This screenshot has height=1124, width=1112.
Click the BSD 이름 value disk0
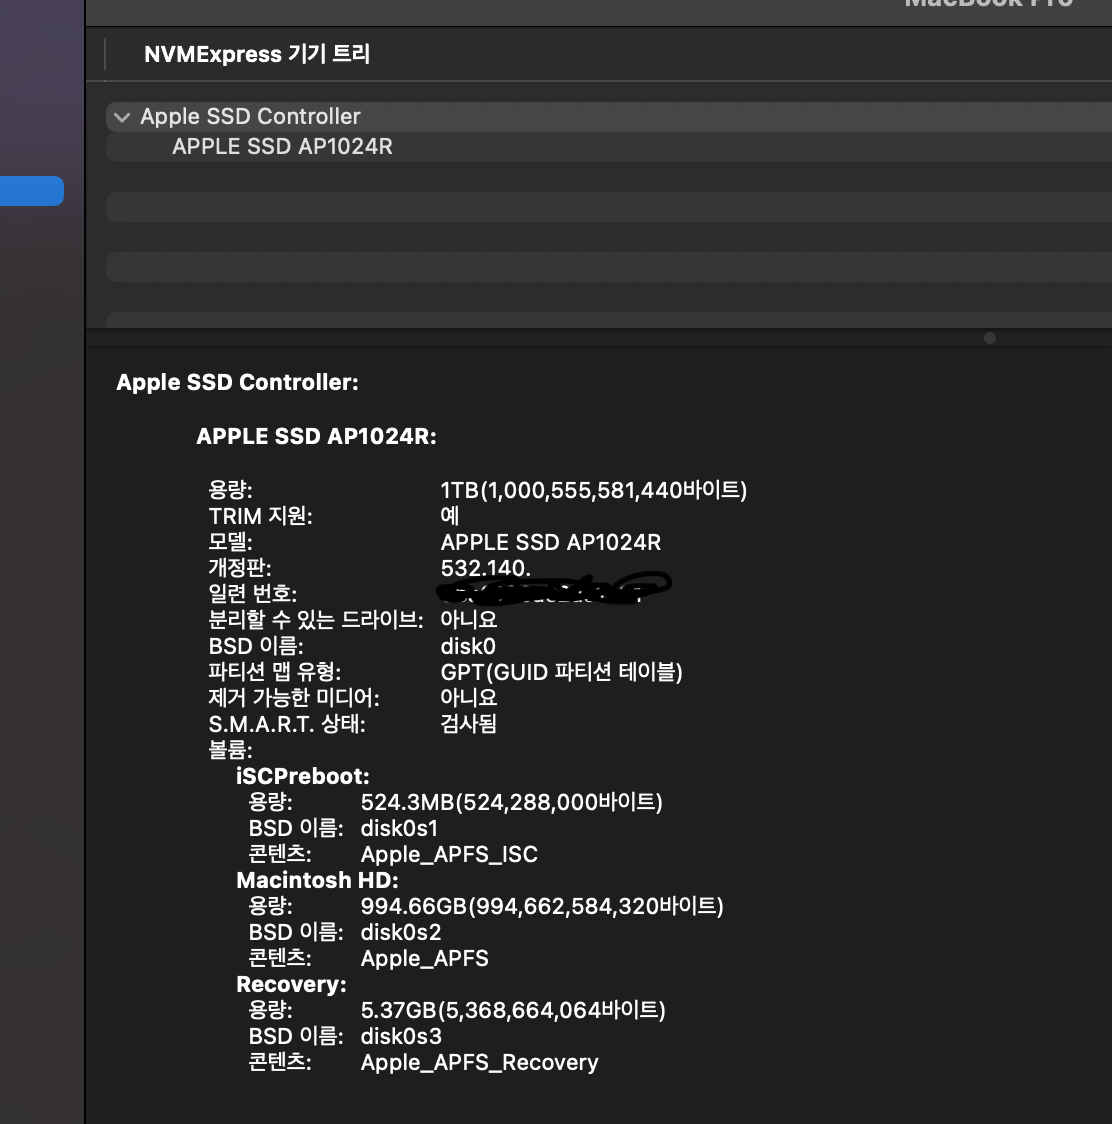pyautogui.click(x=467, y=646)
